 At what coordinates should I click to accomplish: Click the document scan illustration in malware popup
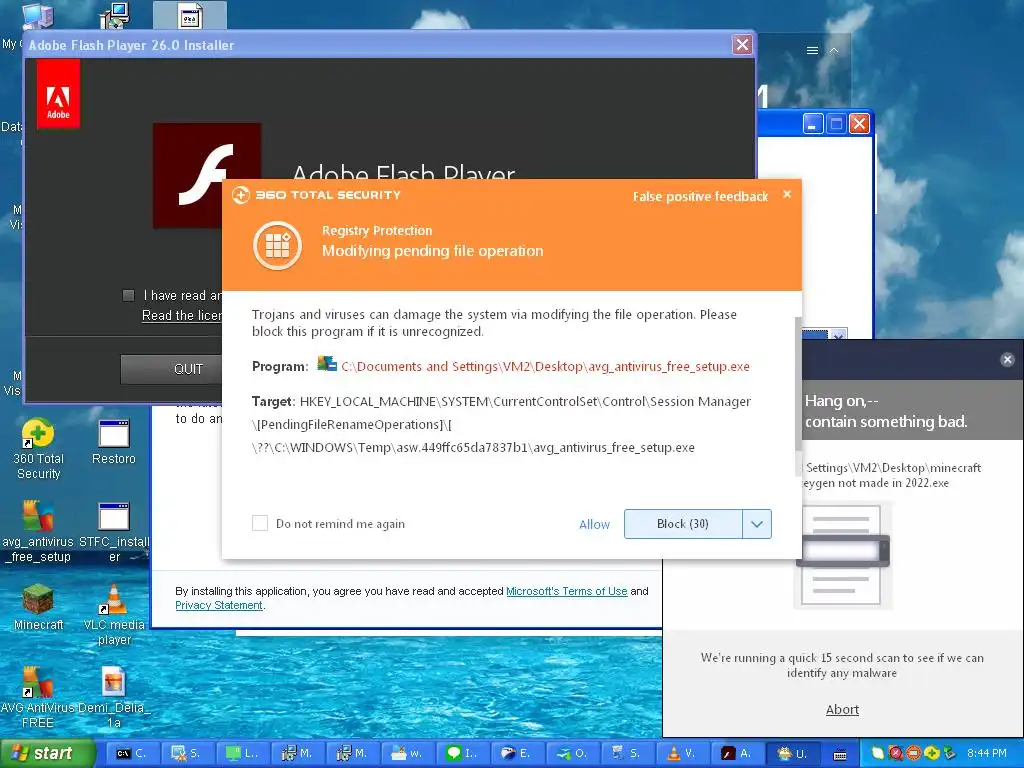coord(842,555)
